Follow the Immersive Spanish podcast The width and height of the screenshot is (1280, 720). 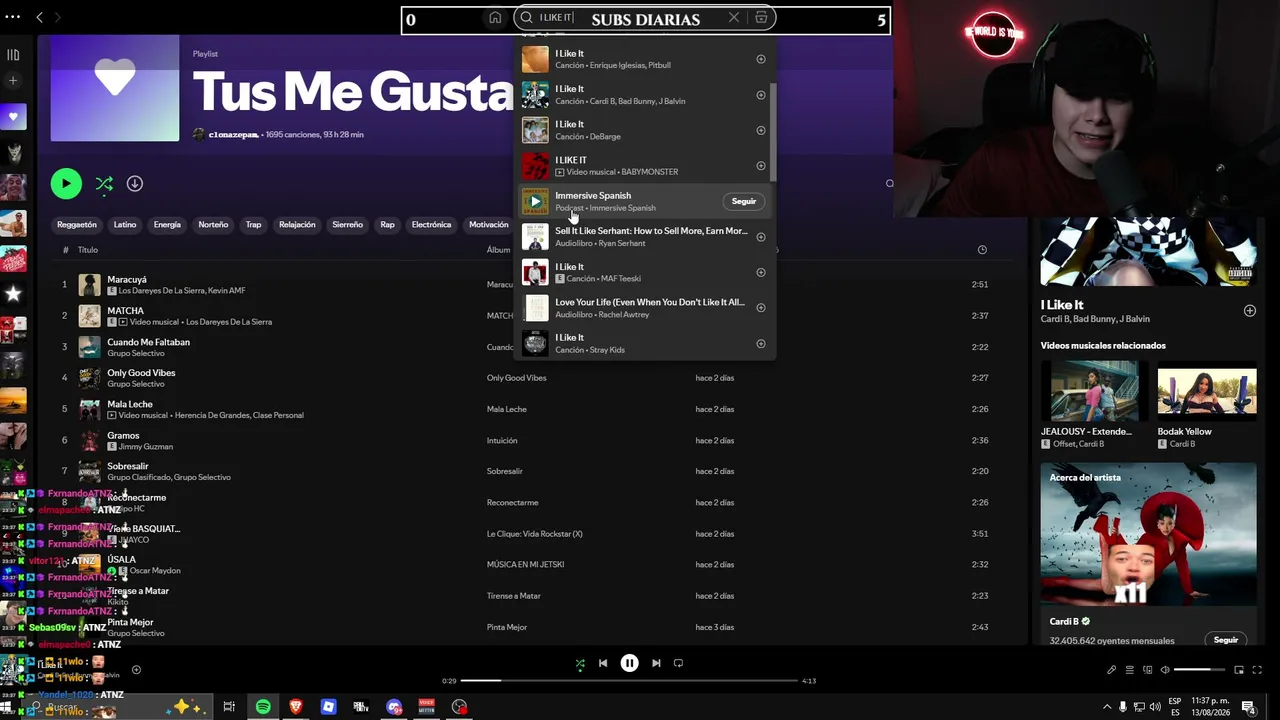pyautogui.click(x=744, y=201)
